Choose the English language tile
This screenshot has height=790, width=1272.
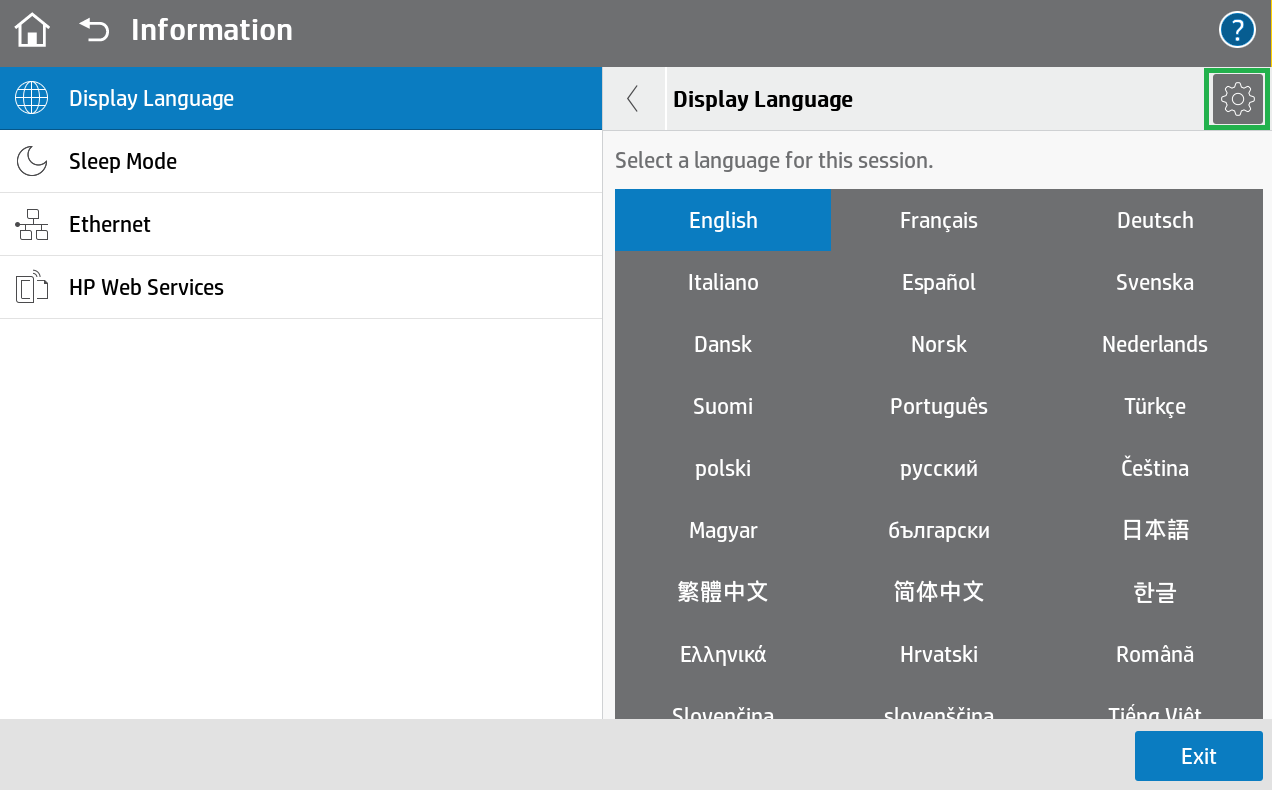pyautogui.click(x=722, y=220)
